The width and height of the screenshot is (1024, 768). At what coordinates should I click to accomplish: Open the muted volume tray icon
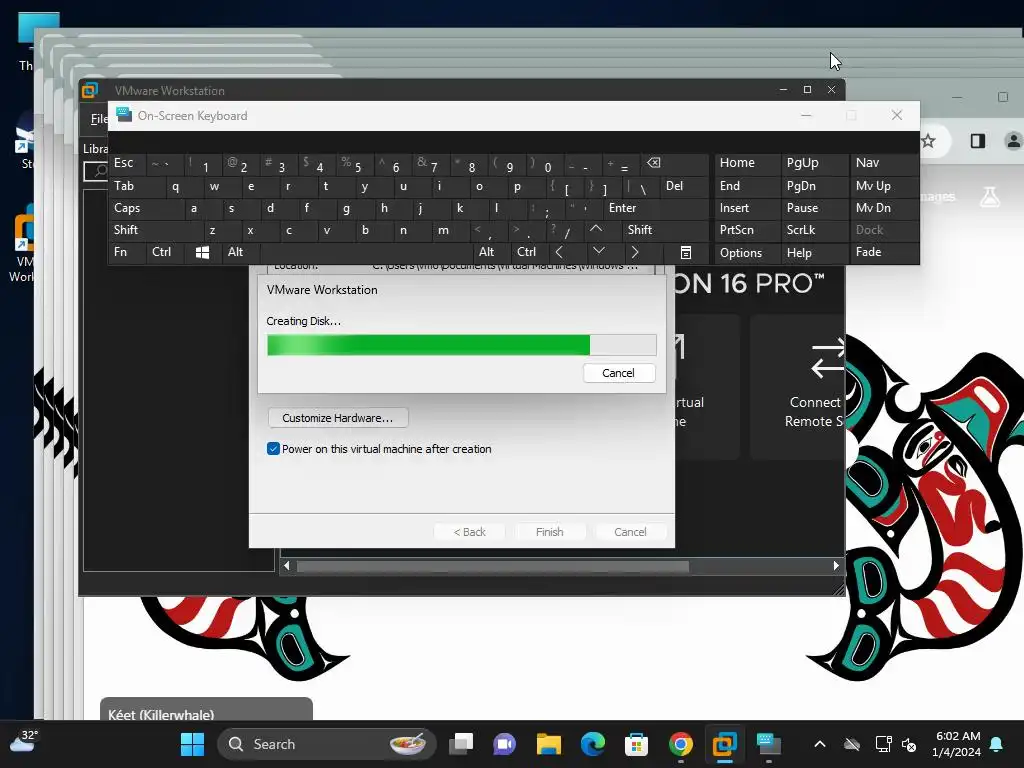(x=909, y=744)
